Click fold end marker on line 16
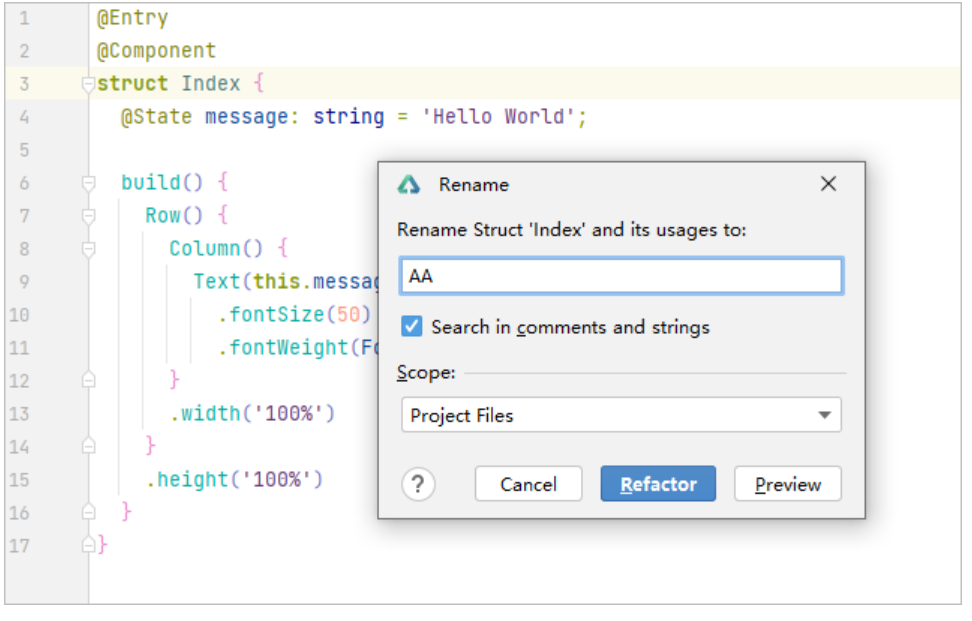Viewport: 972px width, 621px height. (x=89, y=513)
